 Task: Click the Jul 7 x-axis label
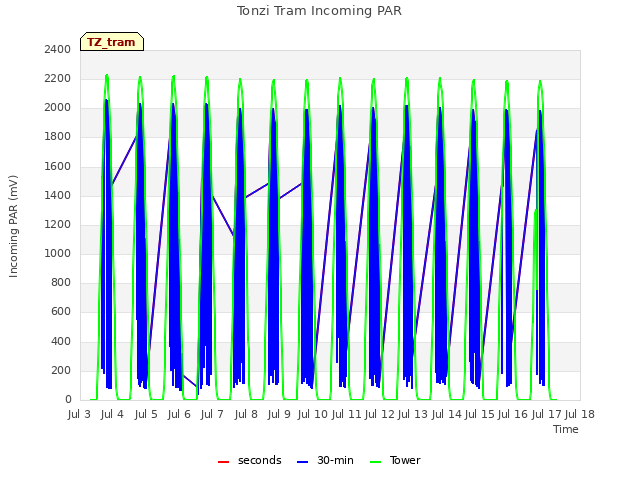coord(212,414)
